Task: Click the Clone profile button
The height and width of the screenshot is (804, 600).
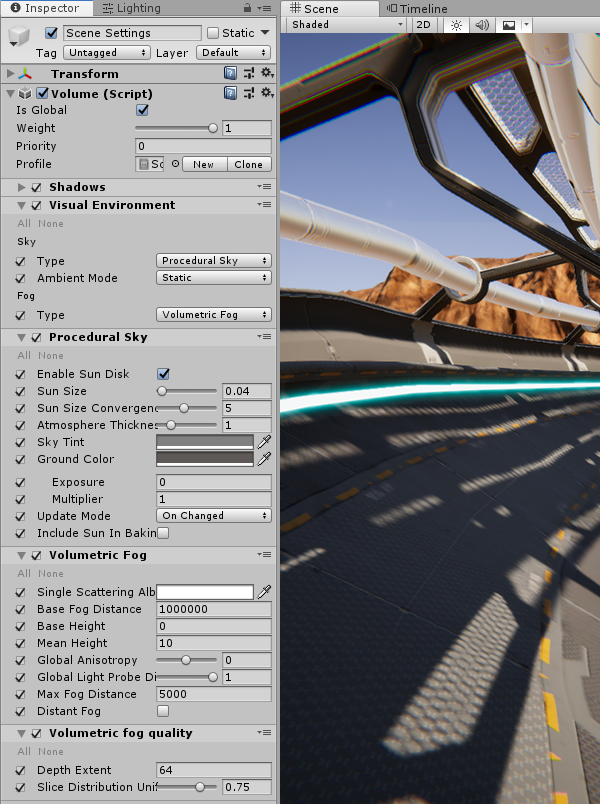Action: (x=248, y=164)
